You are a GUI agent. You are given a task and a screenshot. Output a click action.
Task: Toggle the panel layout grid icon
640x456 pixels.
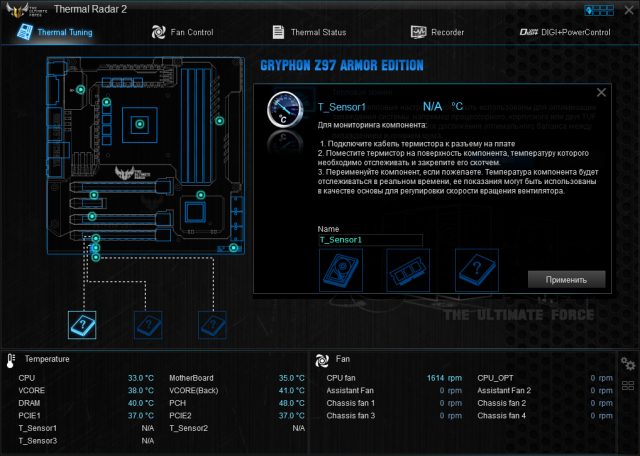[628, 385]
